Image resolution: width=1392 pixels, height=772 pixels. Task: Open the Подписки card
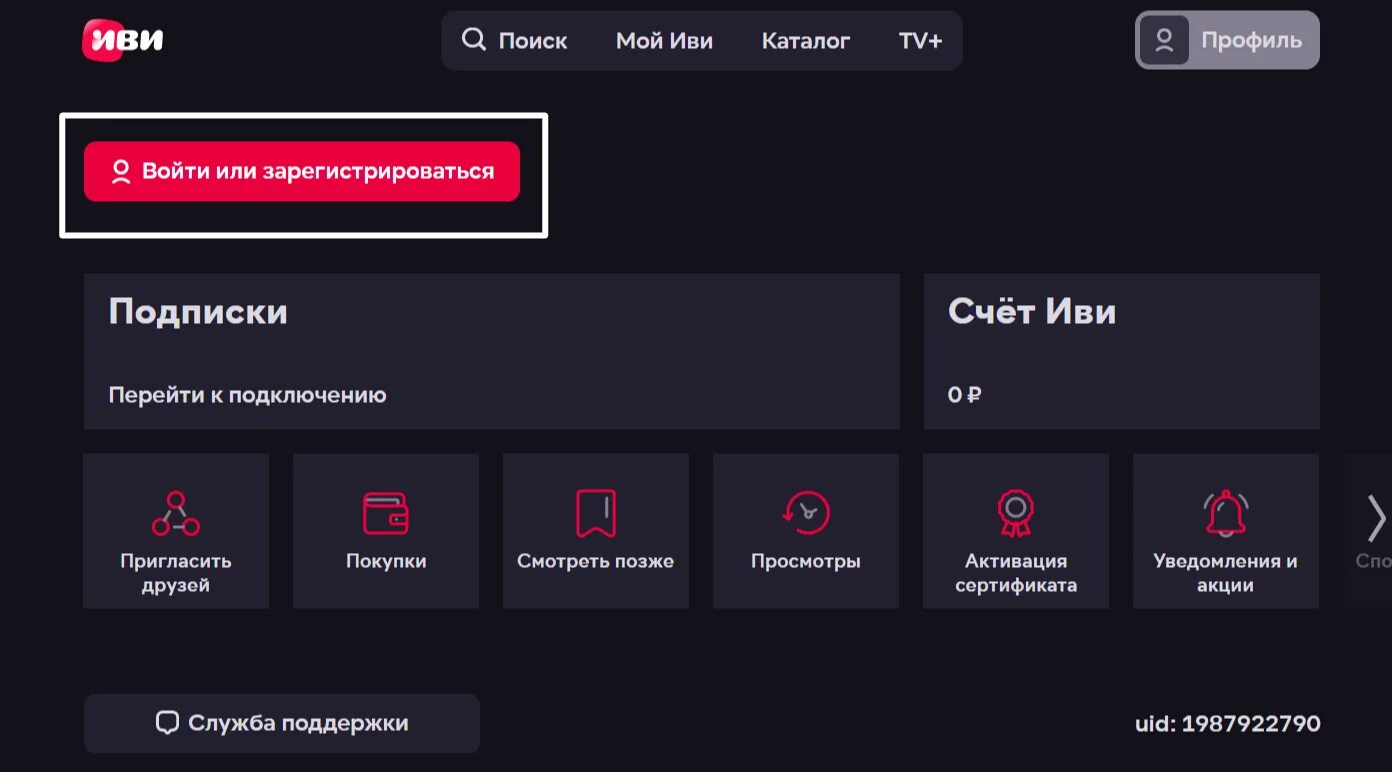(x=491, y=352)
